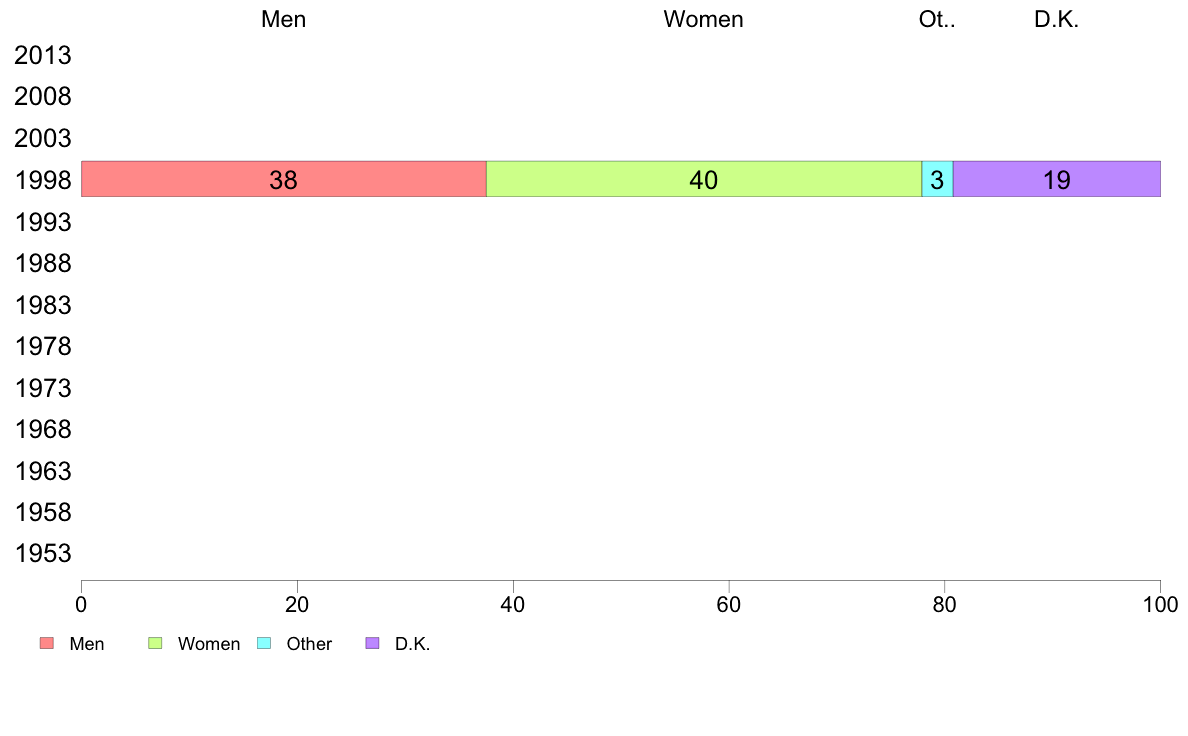This screenshot has width=1188, height=736.
Task: Select the red Men bar segment showing 38
Action: click(x=283, y=179)
